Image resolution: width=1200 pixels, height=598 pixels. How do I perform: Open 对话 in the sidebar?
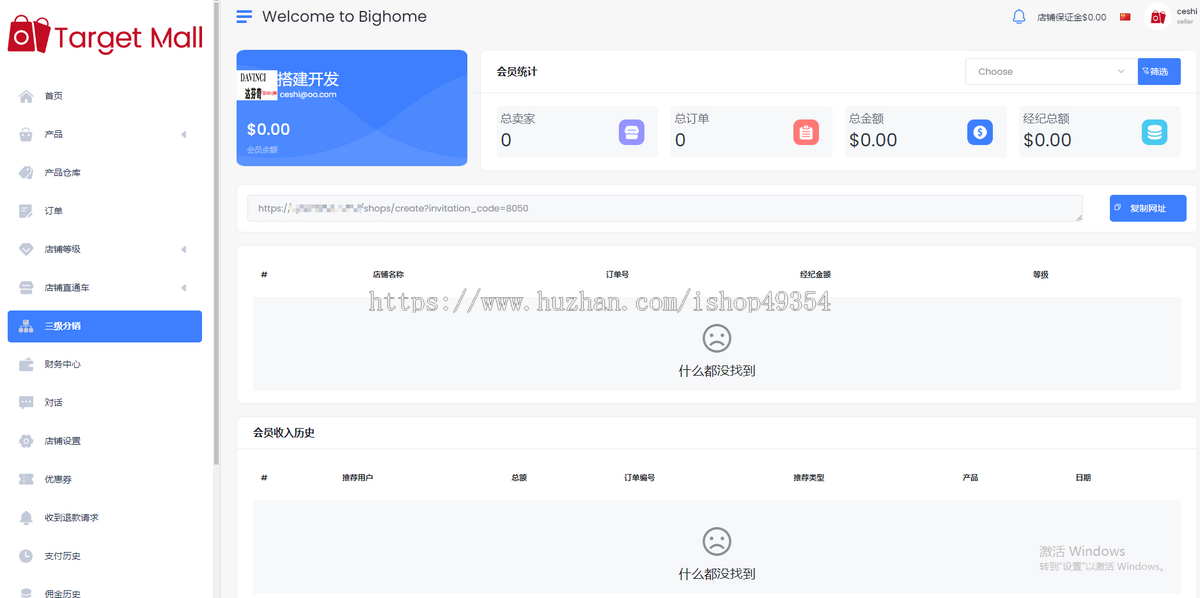(x=104, y=403)
